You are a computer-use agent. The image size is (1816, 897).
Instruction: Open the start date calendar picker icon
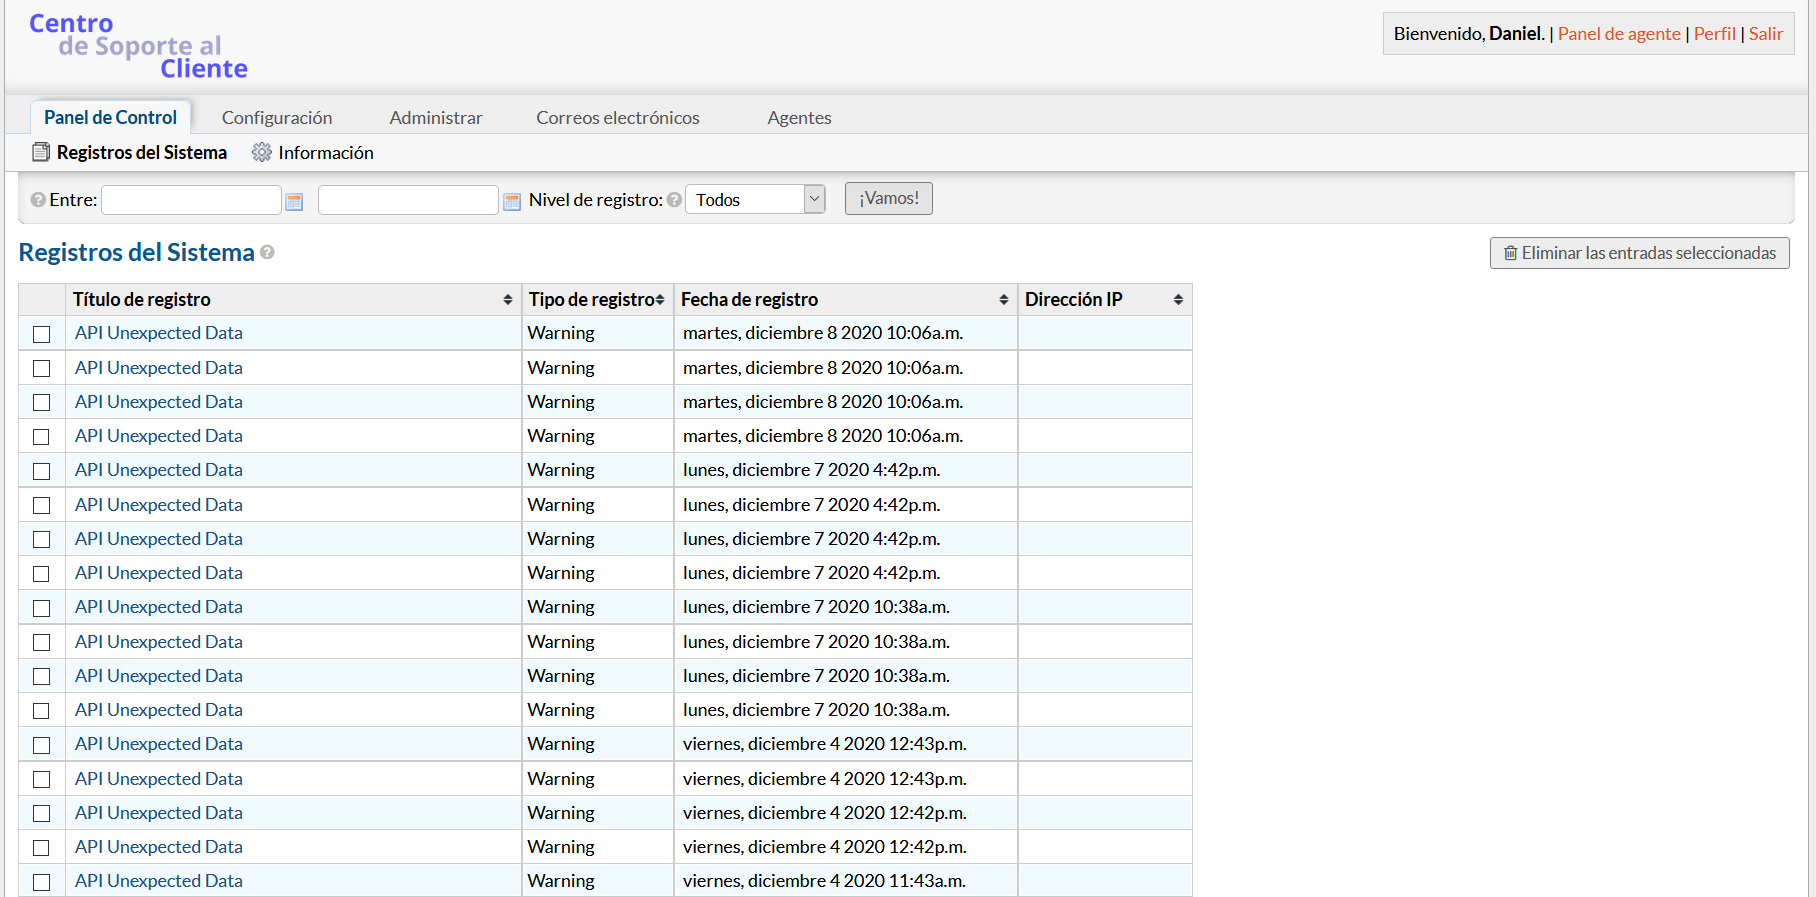[x=294, y=202]
